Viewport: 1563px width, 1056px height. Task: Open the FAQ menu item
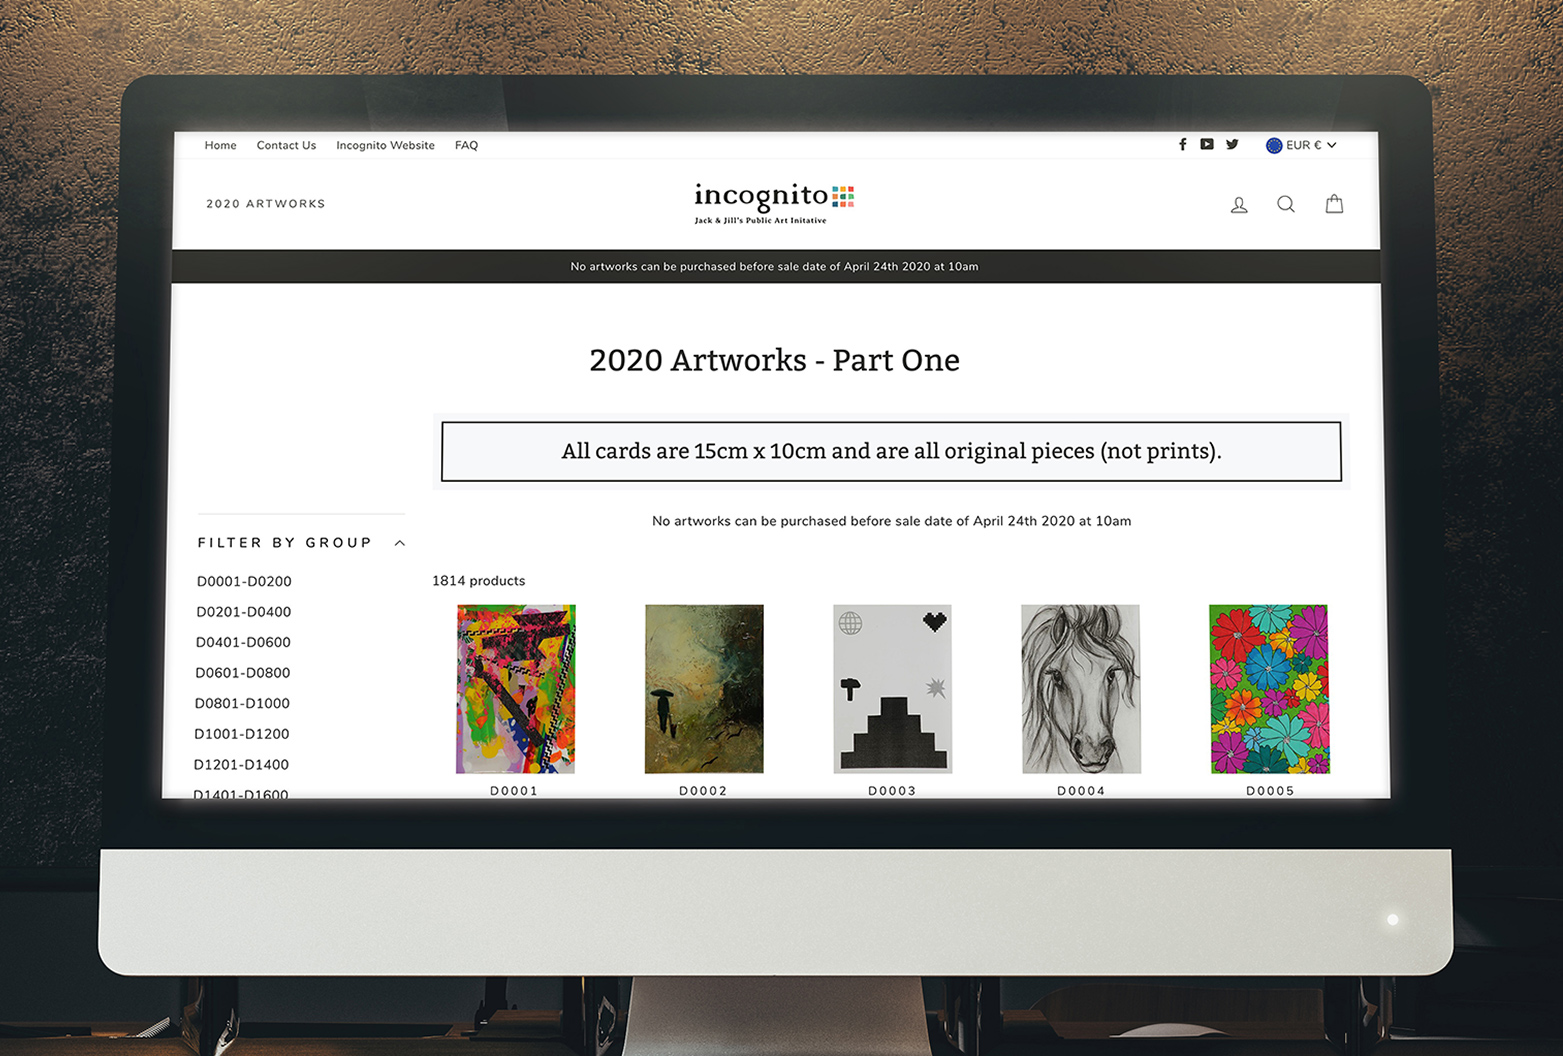pos(466,145)
